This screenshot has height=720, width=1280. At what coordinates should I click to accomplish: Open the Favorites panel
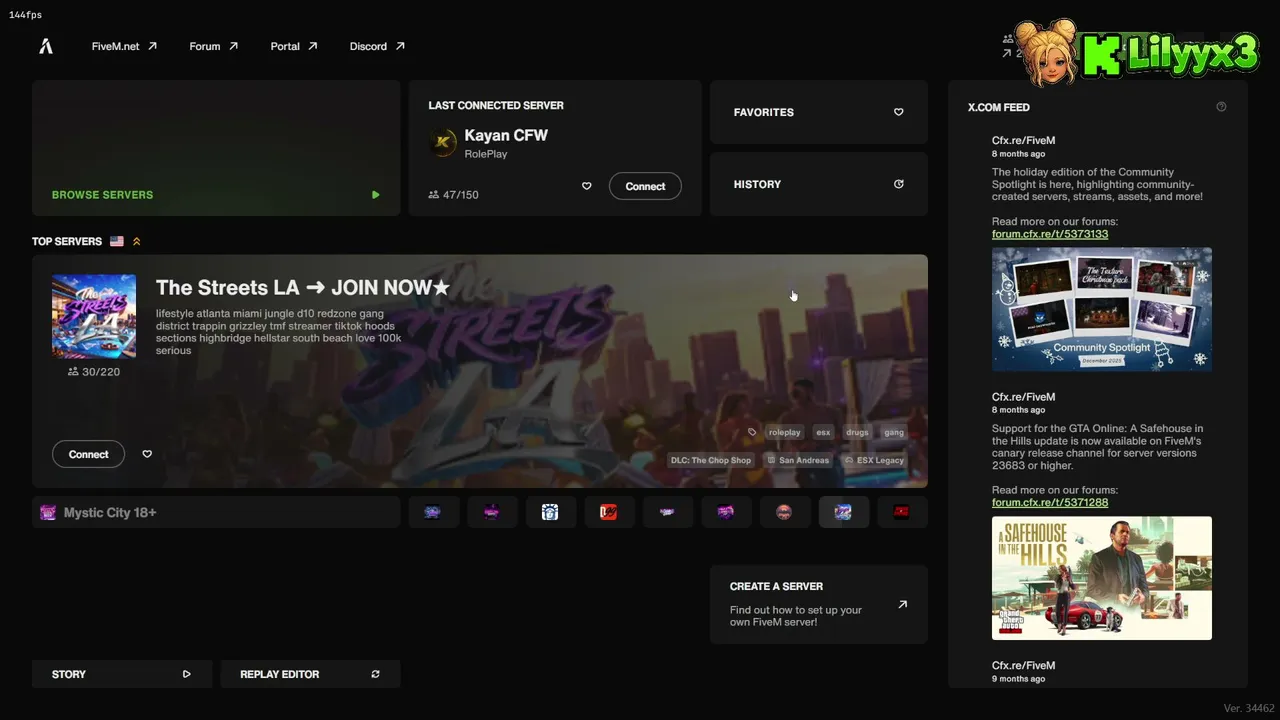click(x=819, y=112)
